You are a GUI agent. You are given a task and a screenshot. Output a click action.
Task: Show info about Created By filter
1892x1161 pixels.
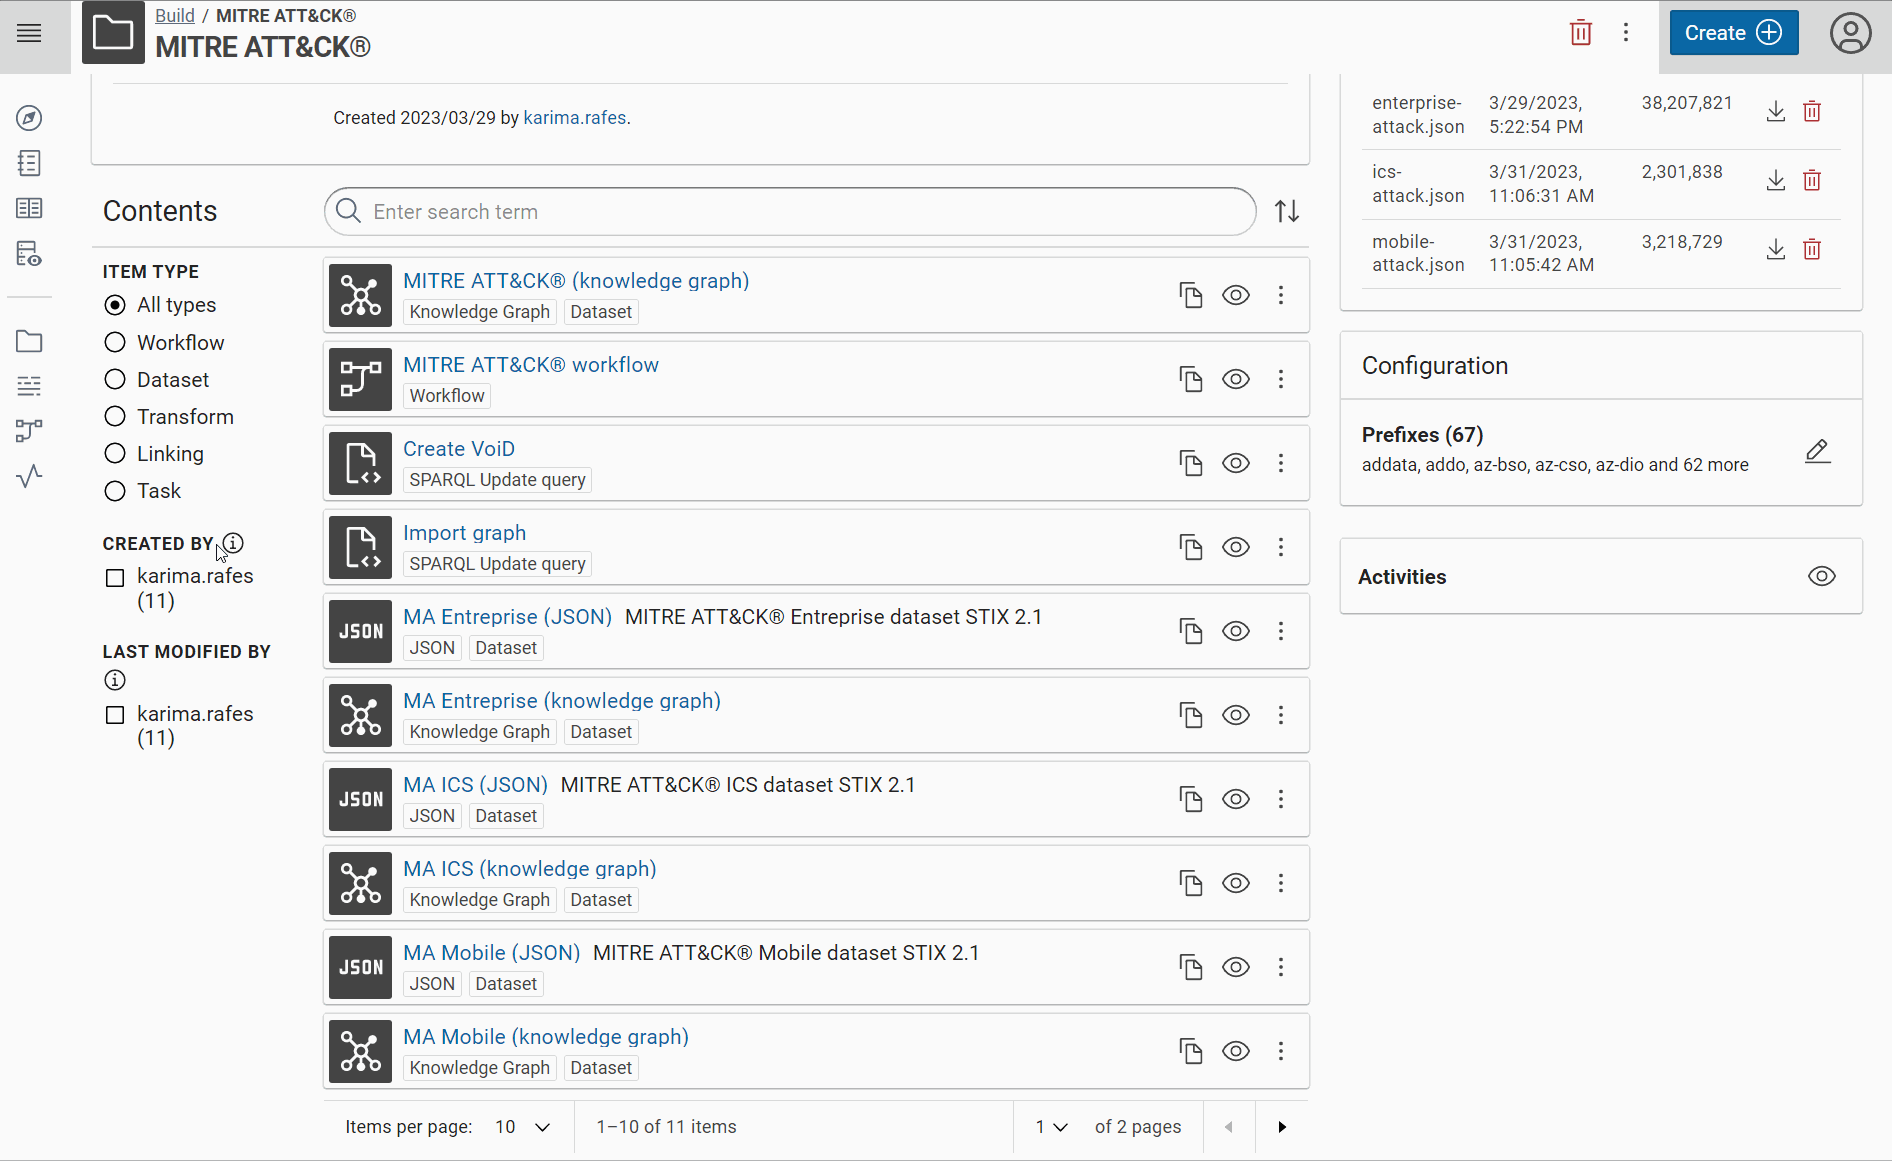pyautogui.click(x=233, y=543)
